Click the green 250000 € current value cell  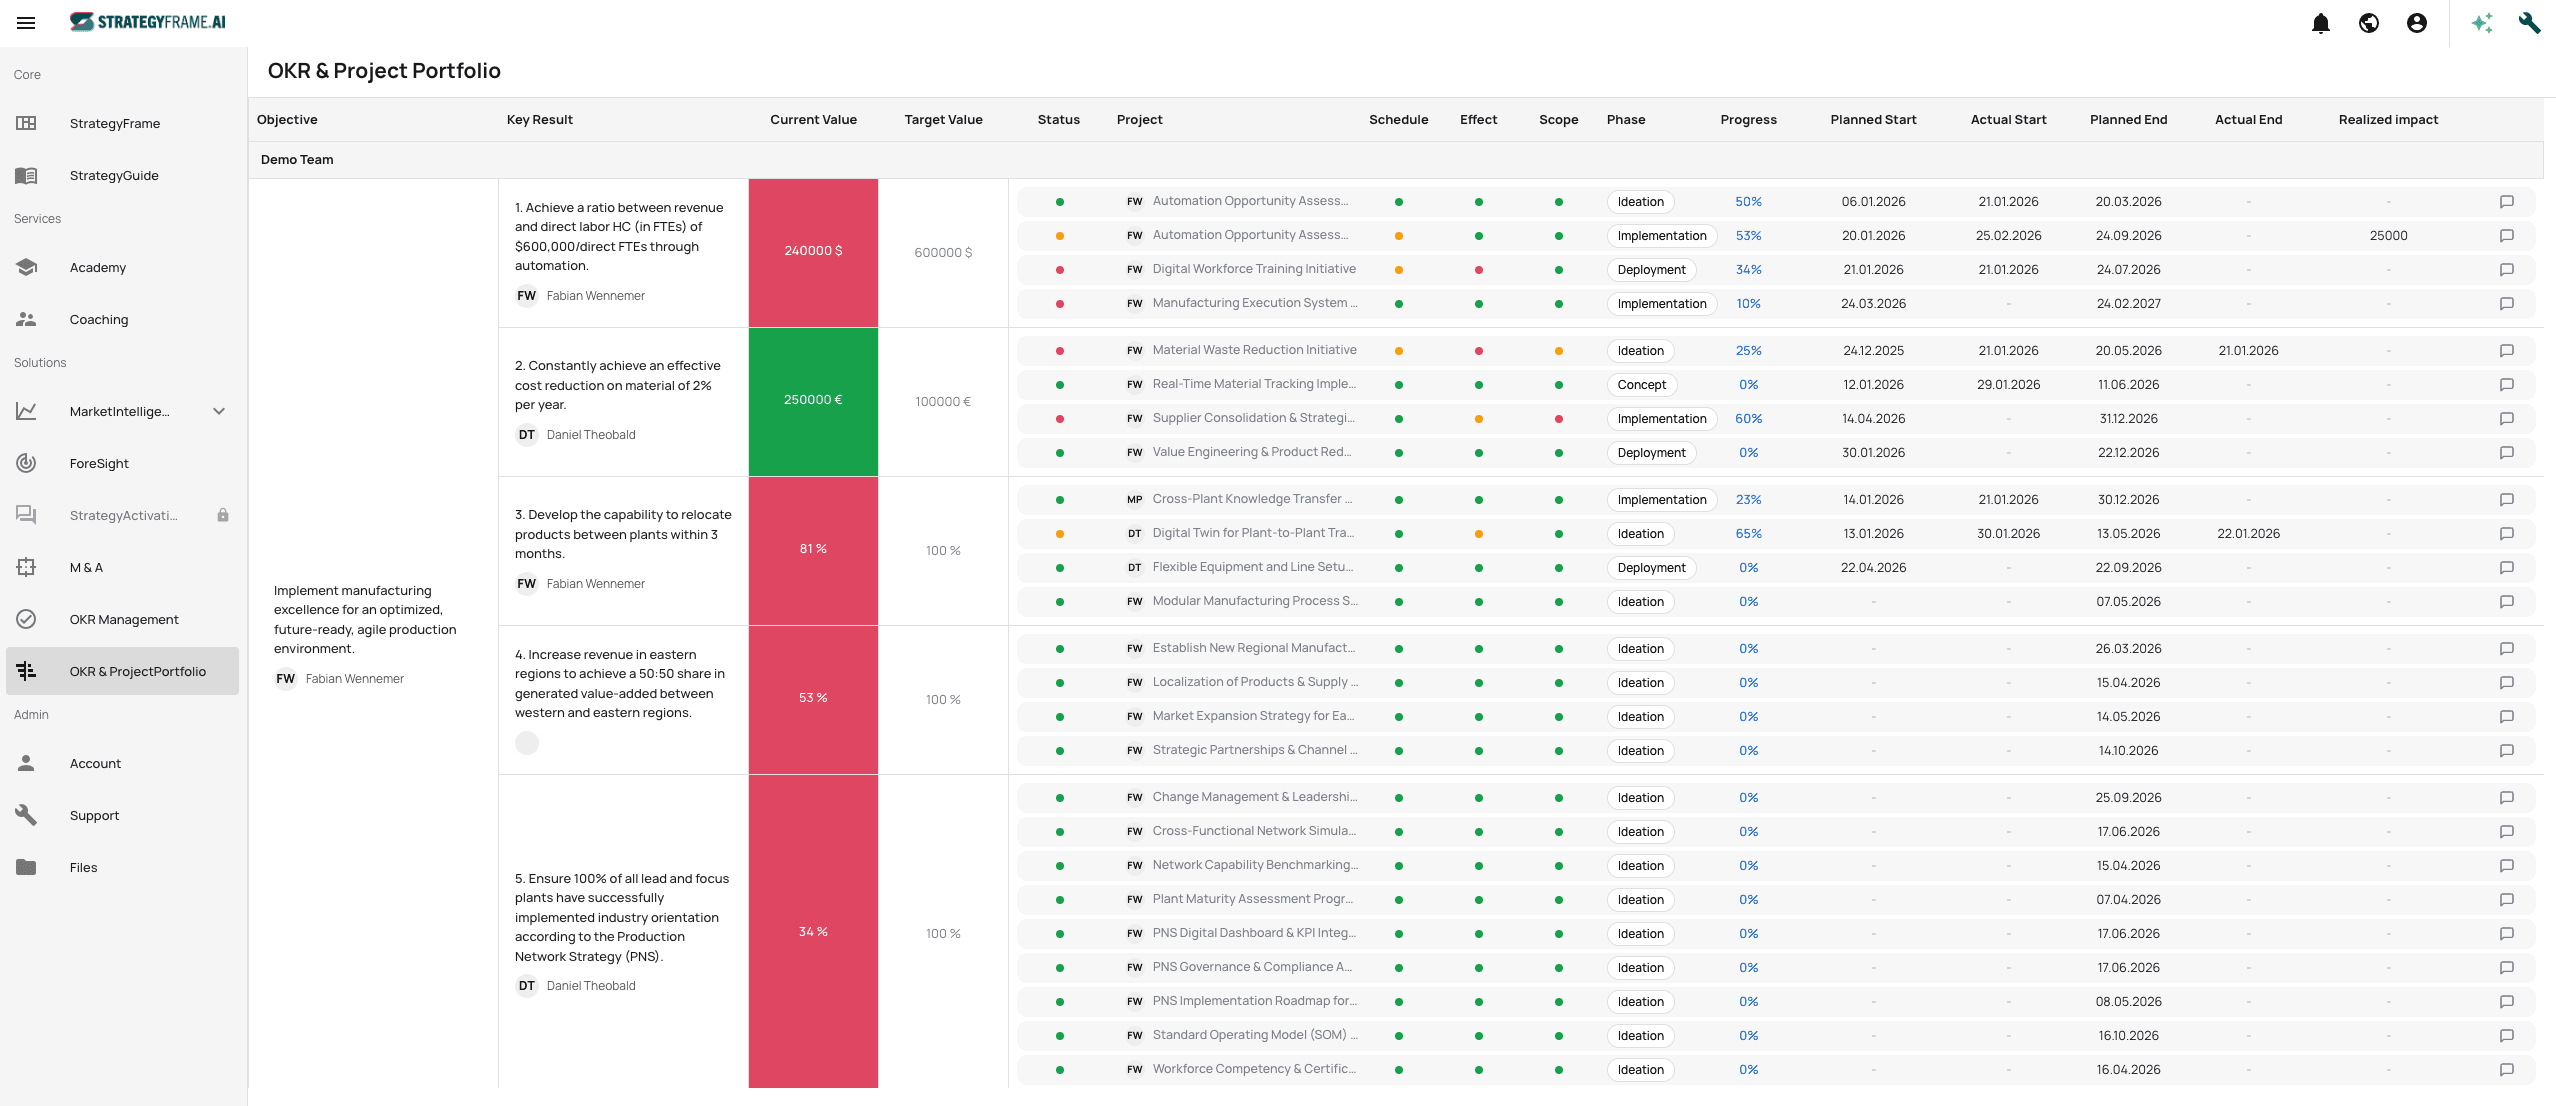coord(813,401)
